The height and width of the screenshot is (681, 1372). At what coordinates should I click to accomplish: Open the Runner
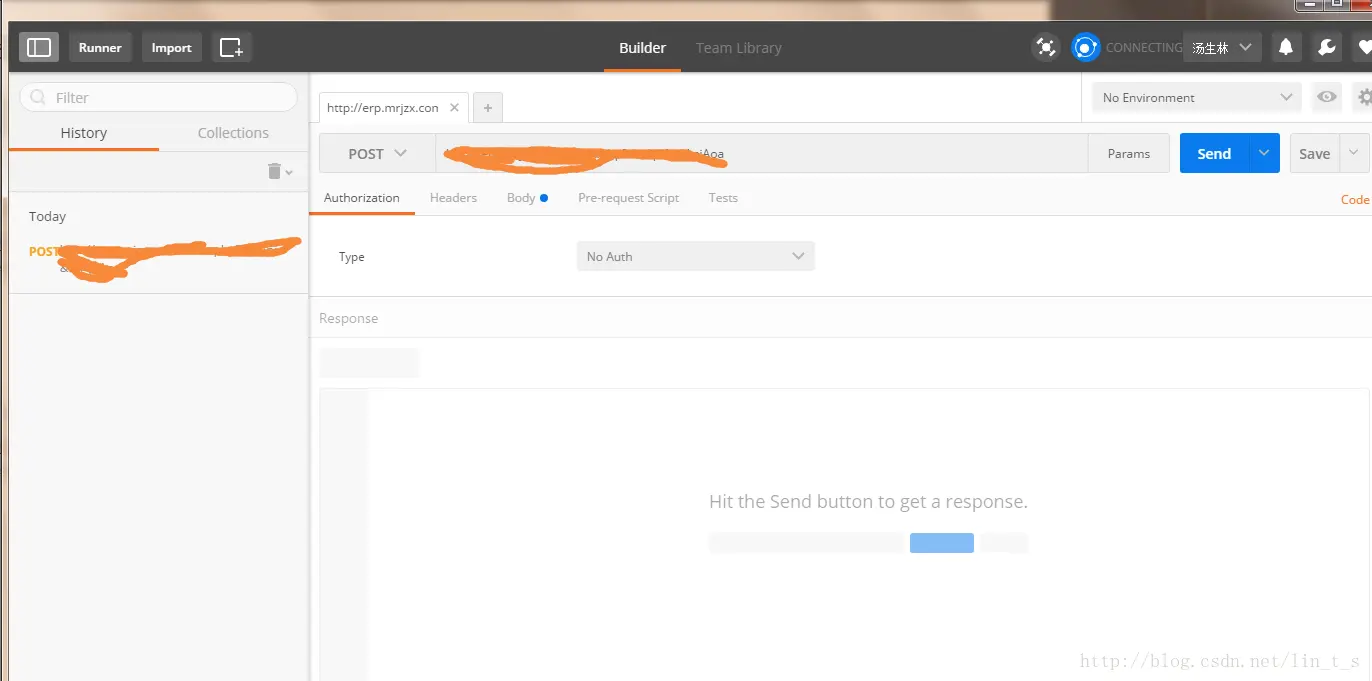pyautogui.click(x=100, y=47)
